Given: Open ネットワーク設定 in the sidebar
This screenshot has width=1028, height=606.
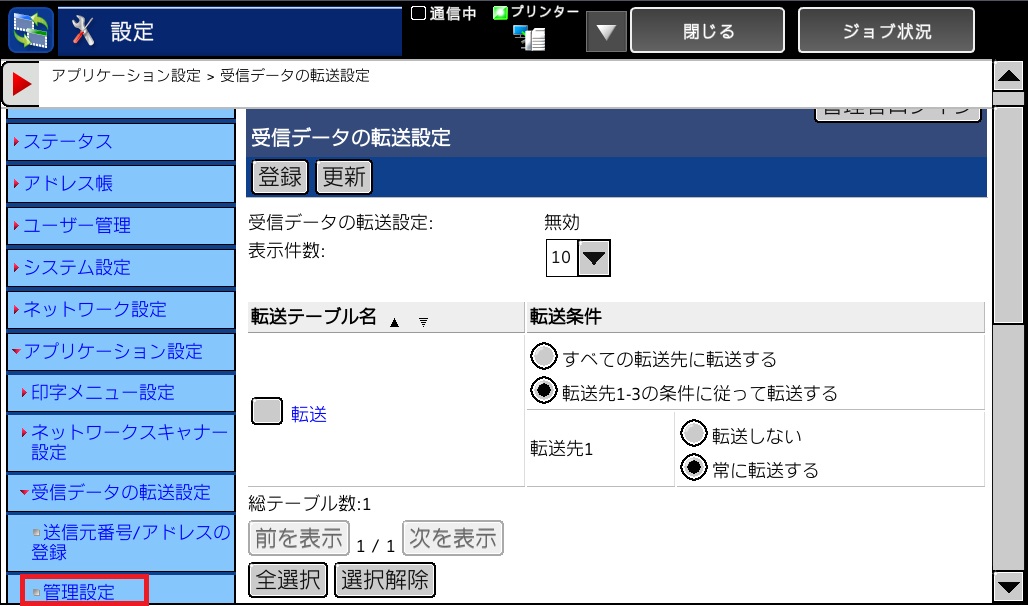Looking at the screenshot, I should click(95, 309).
